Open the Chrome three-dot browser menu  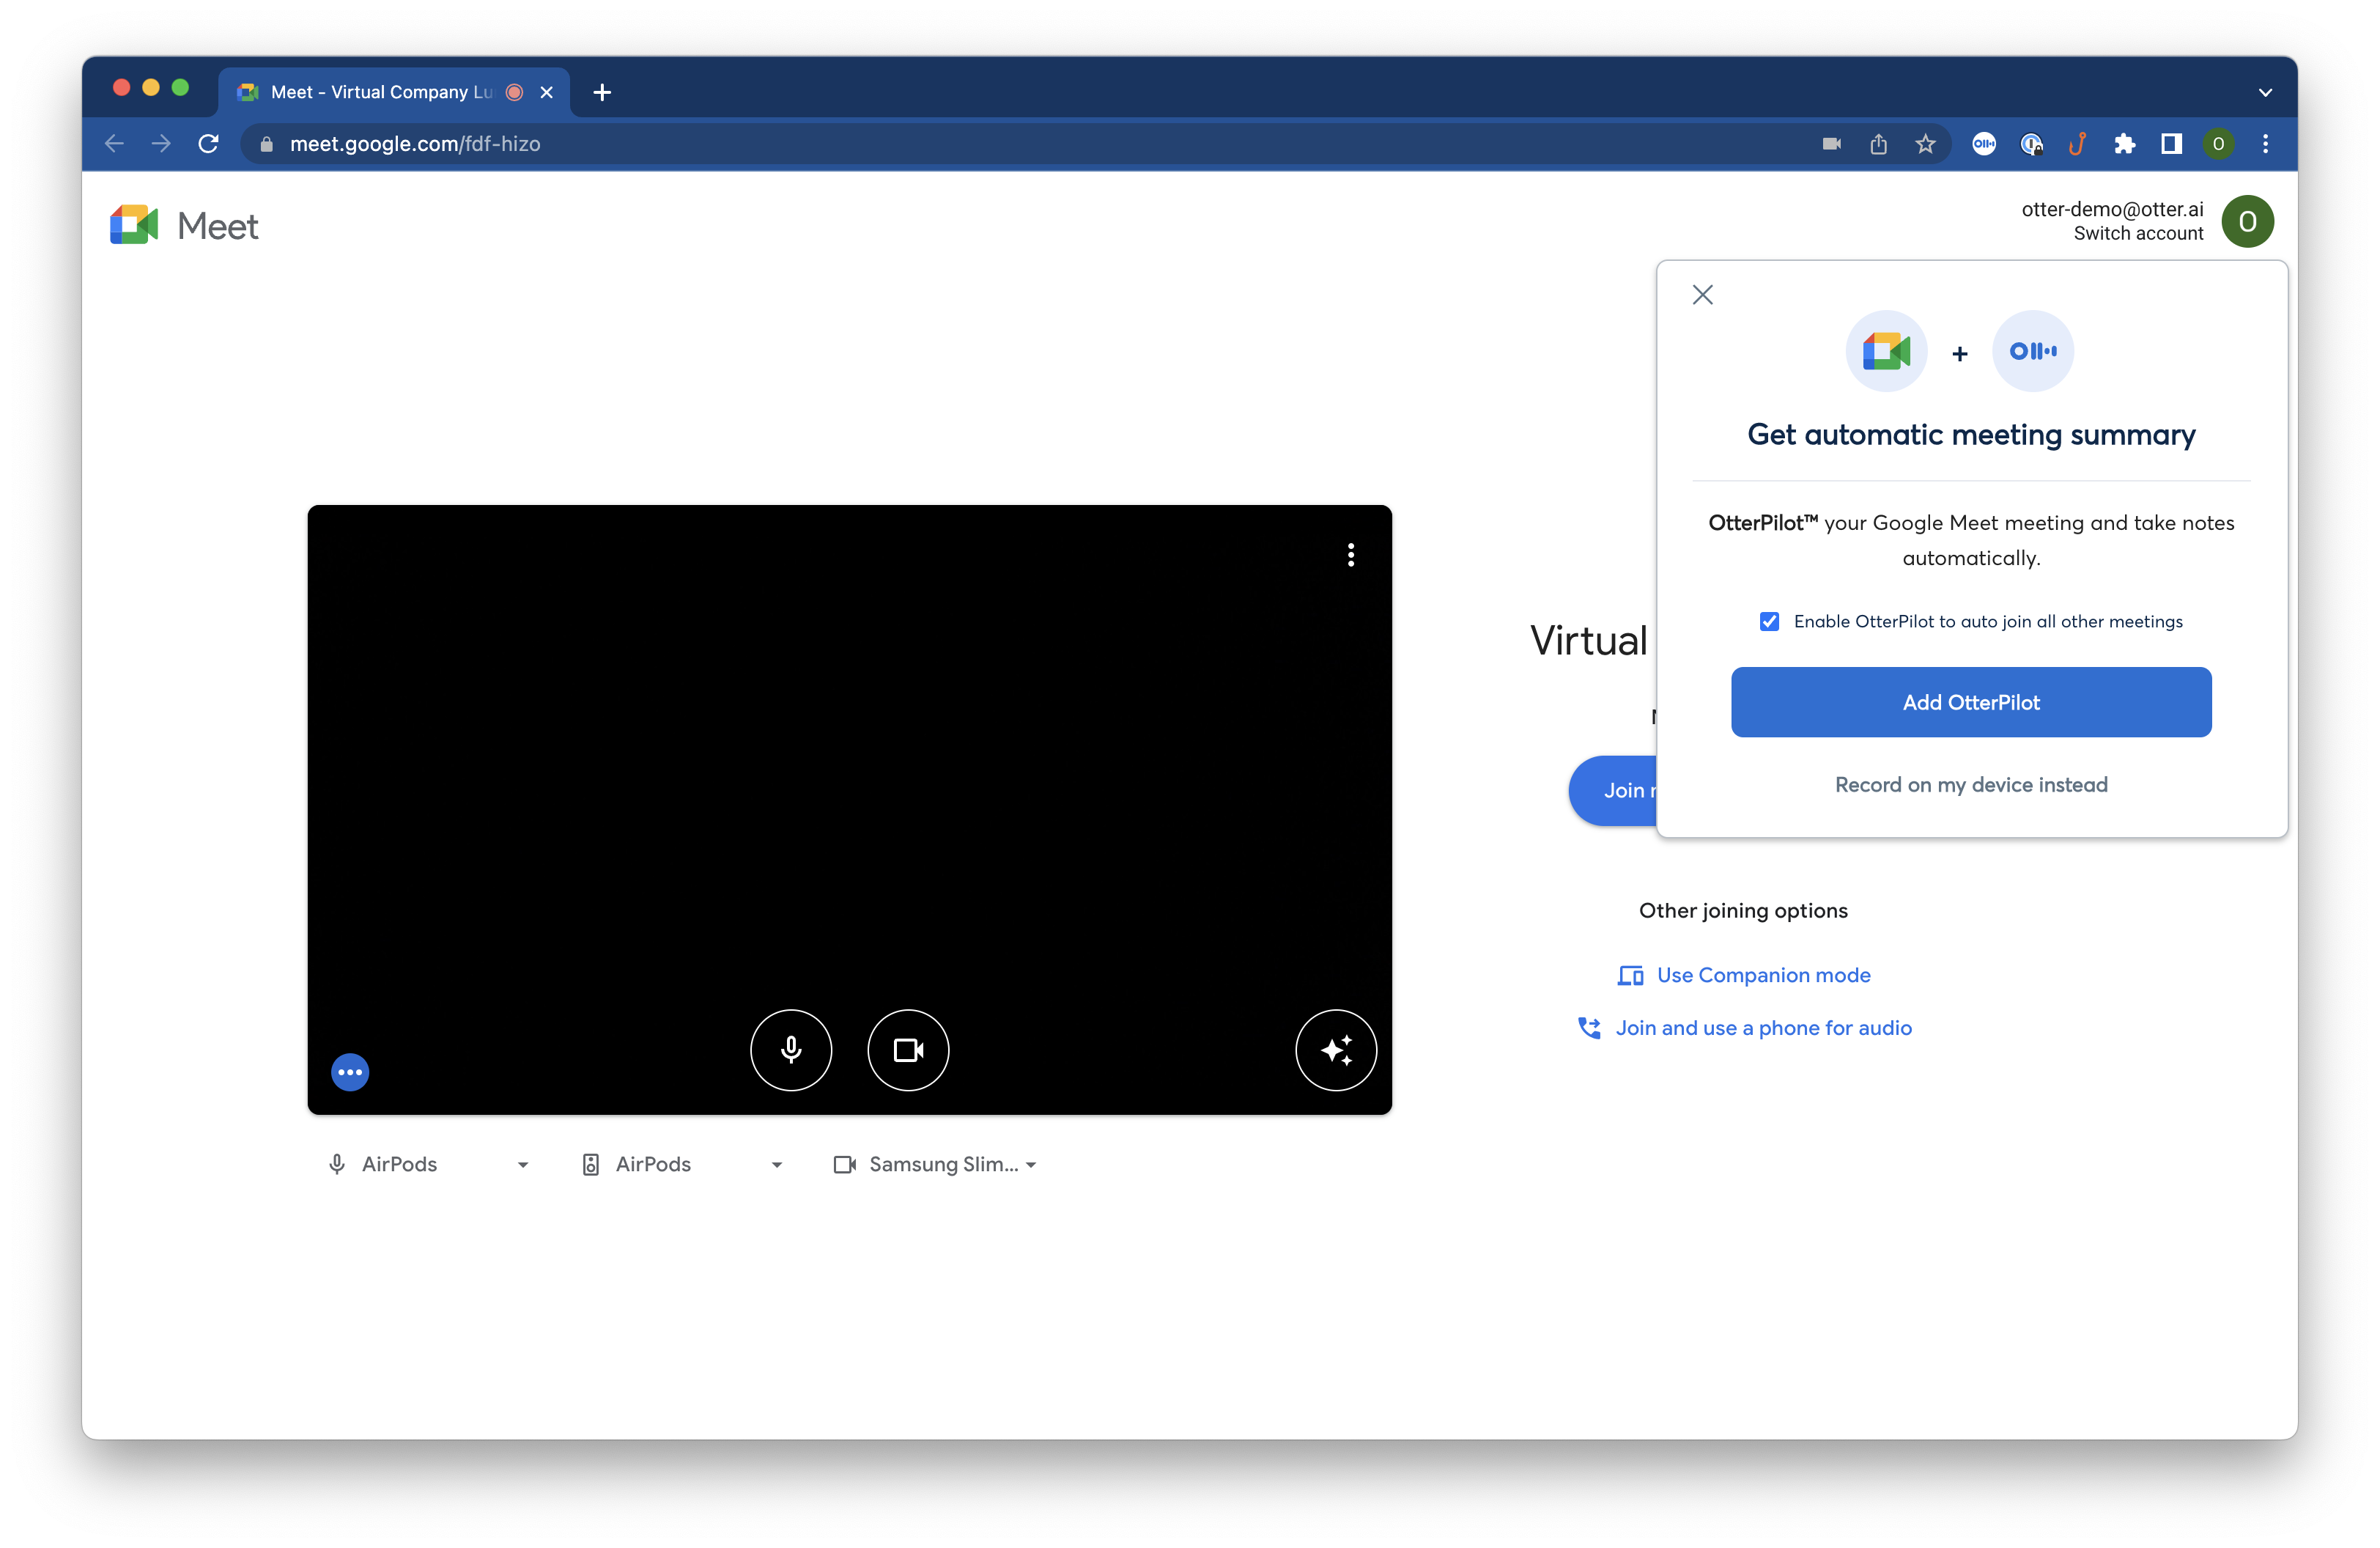pos(2266,143)
